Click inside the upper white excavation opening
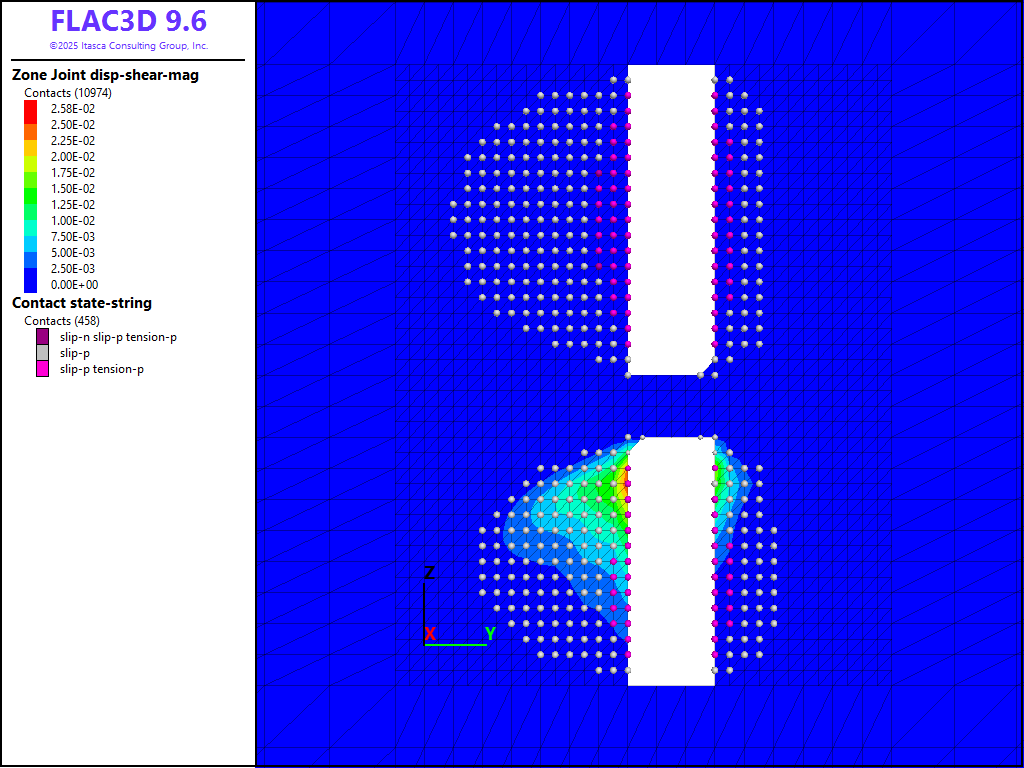Viewport: 1024px width, 768px height. click(670, 220)
